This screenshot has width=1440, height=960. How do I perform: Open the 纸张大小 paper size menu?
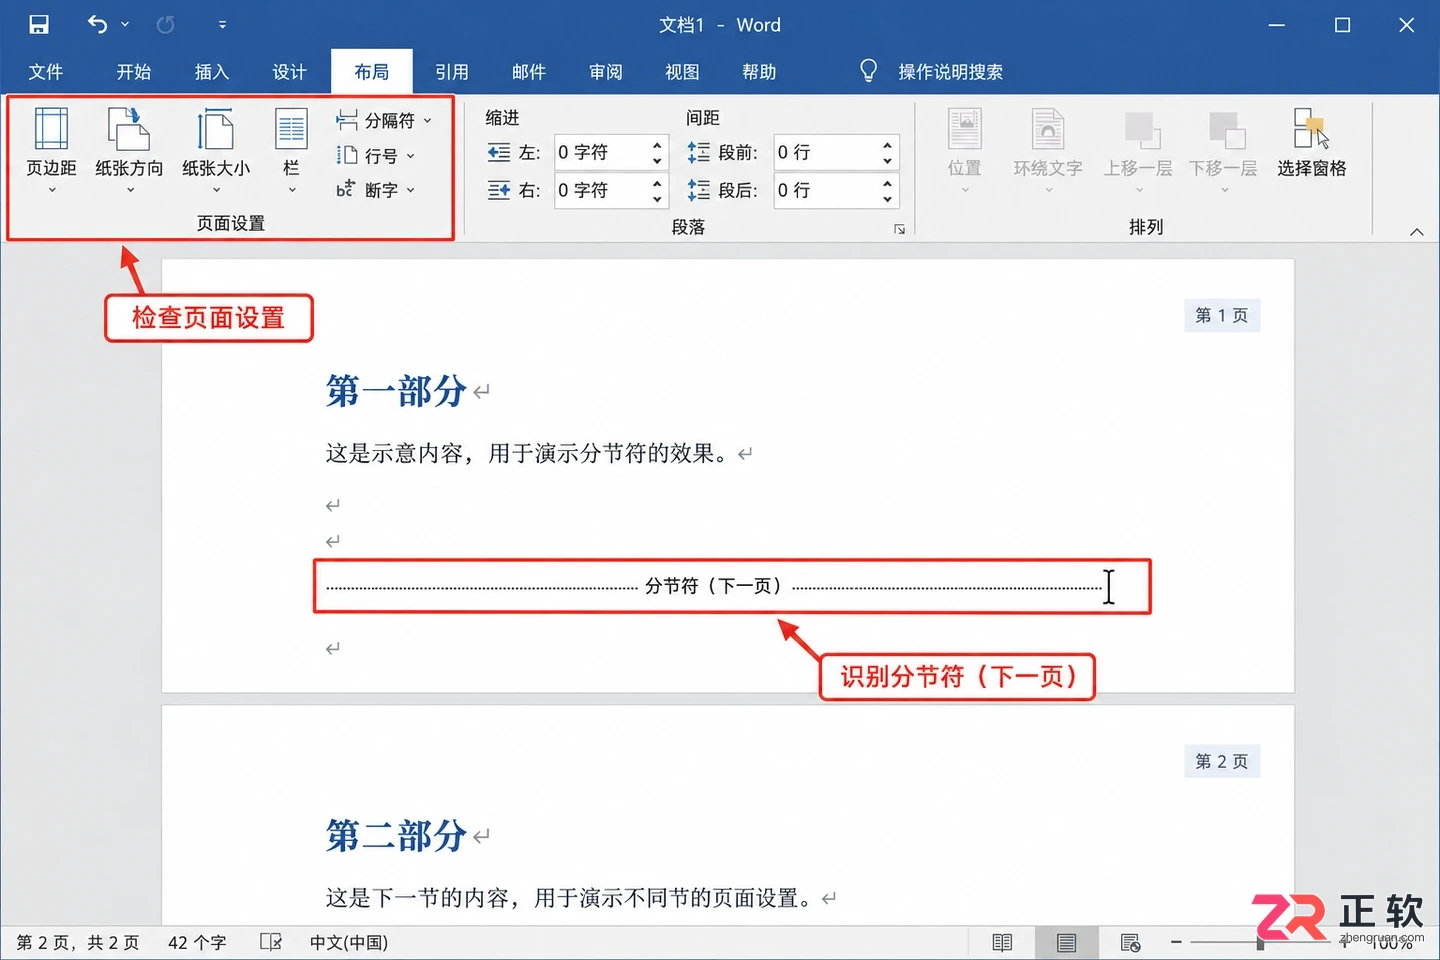tap(216, 151)
